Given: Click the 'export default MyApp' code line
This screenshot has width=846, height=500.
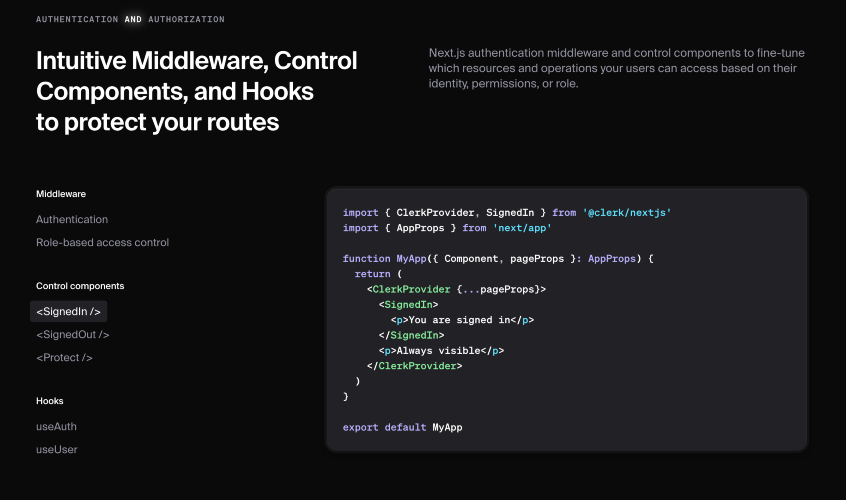Looking at the screenshot, I should click(402, 428).
